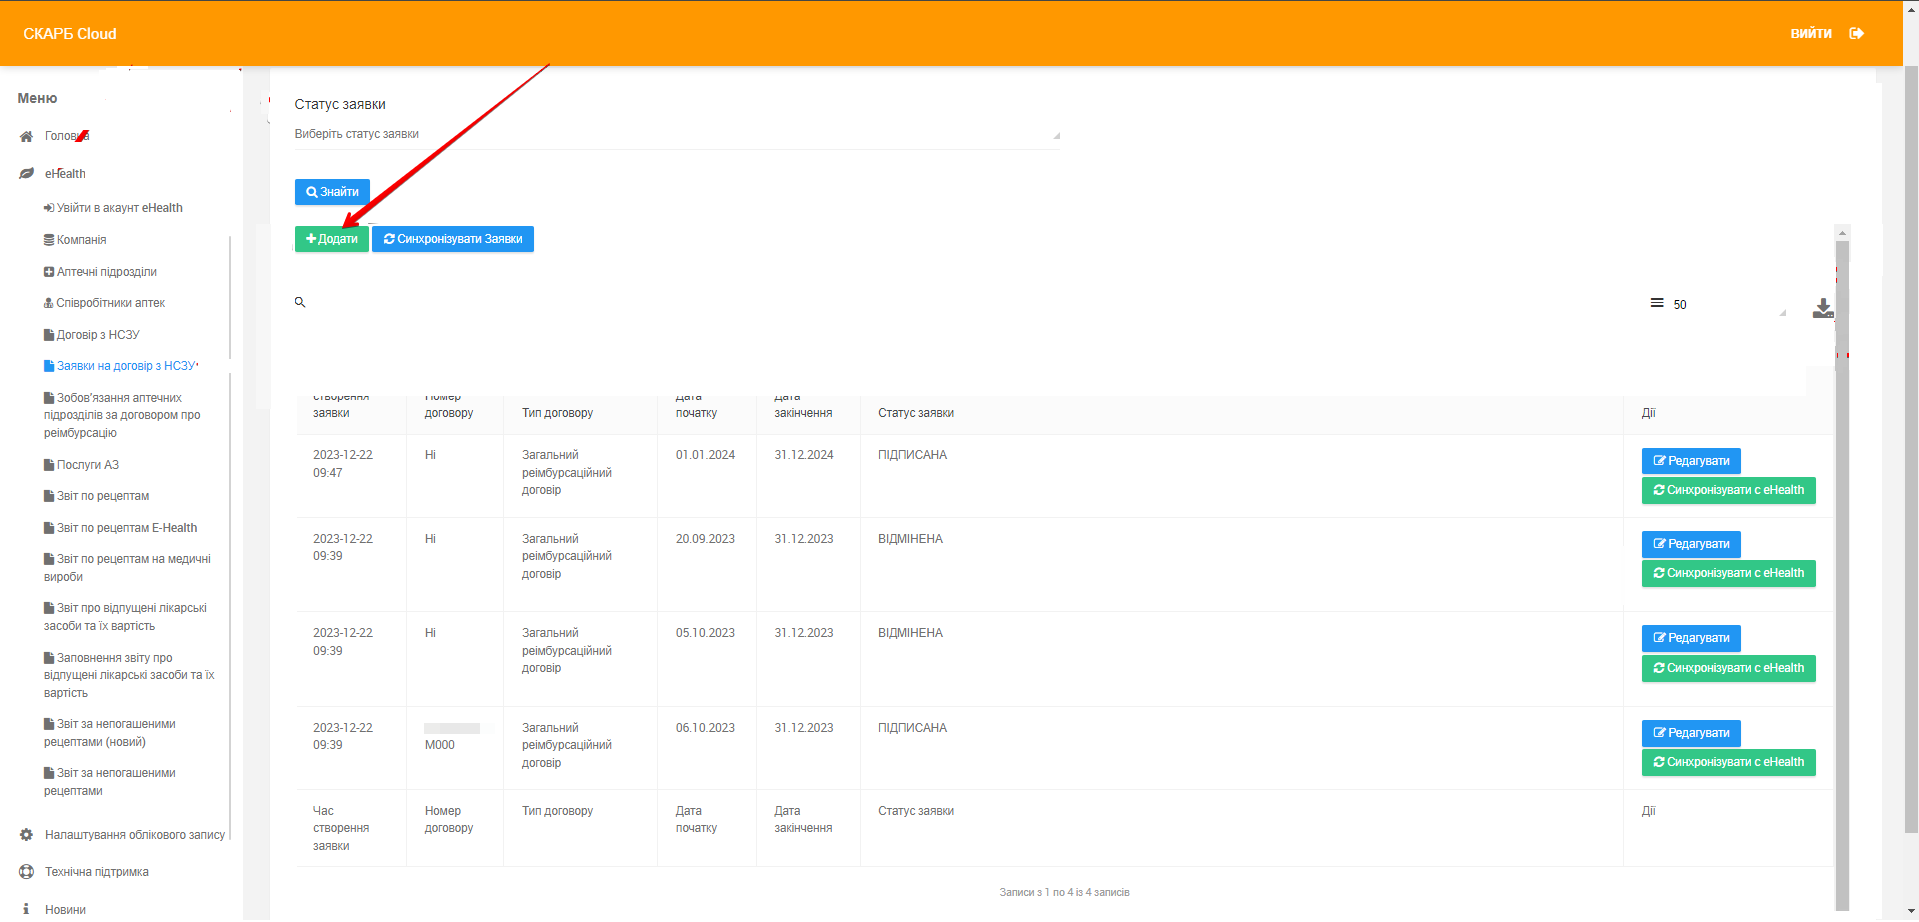
Task: Click the Новини info icon
Action: (x=27, y=909)
